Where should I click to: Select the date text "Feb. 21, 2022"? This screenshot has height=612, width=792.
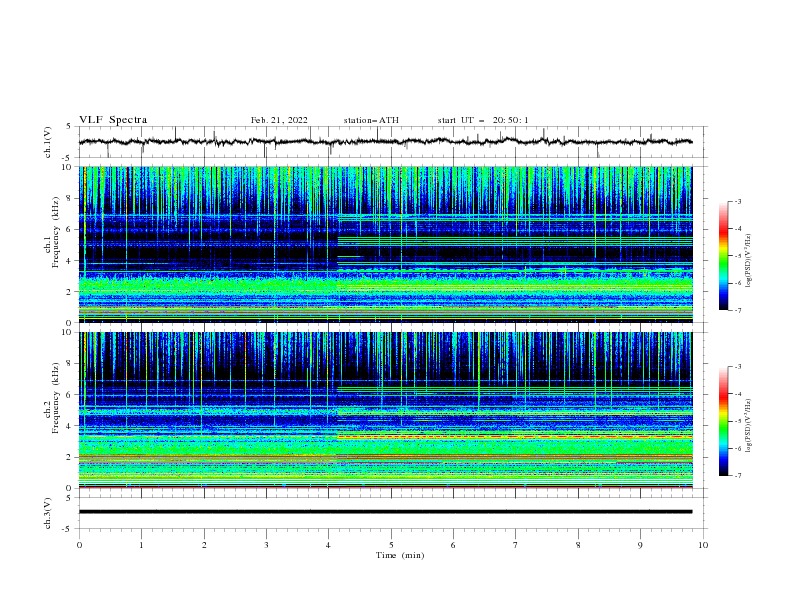click(279, 120)
